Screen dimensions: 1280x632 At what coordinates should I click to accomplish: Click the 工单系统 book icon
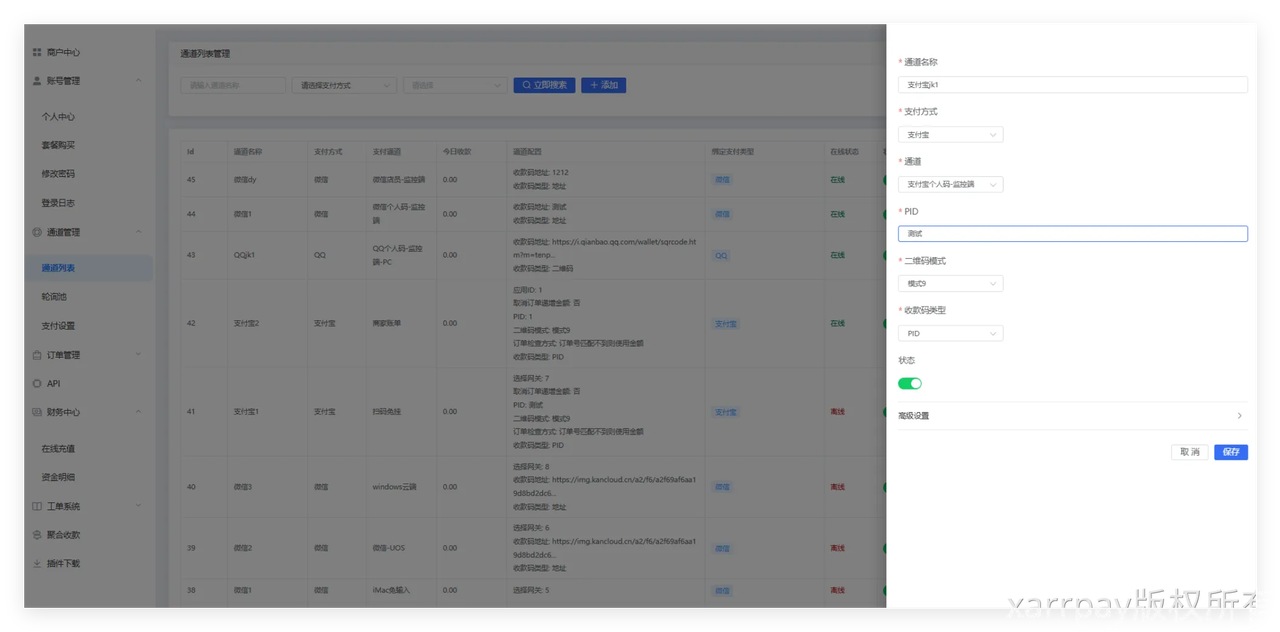point(37,506)
